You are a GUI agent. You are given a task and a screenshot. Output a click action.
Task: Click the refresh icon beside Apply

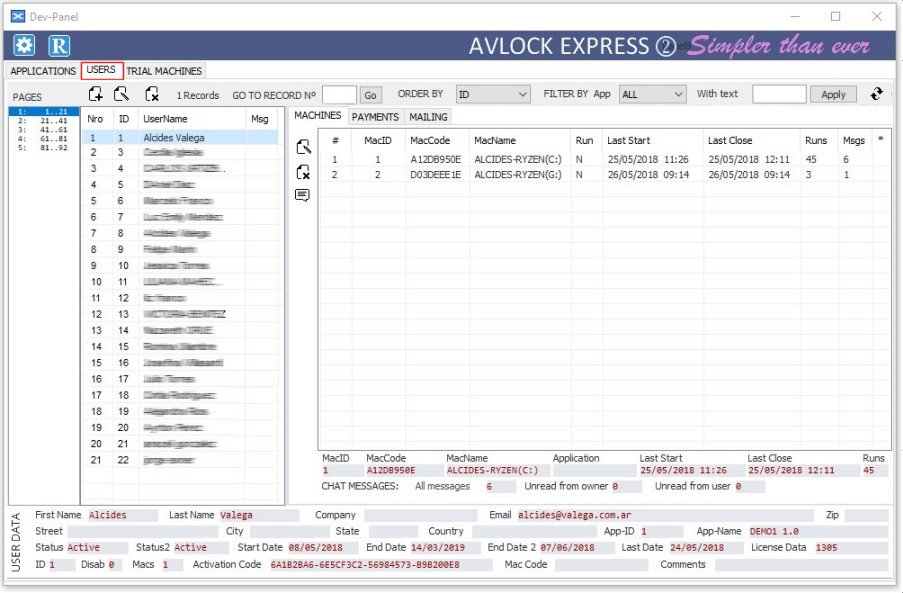click(x=877, y=94)
